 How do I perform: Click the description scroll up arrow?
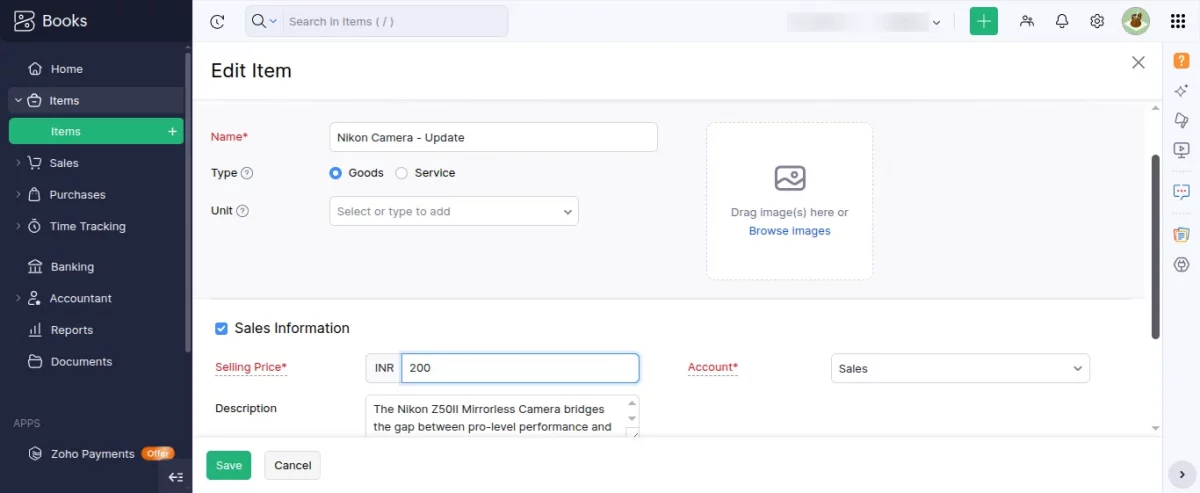tap(631, 404)
